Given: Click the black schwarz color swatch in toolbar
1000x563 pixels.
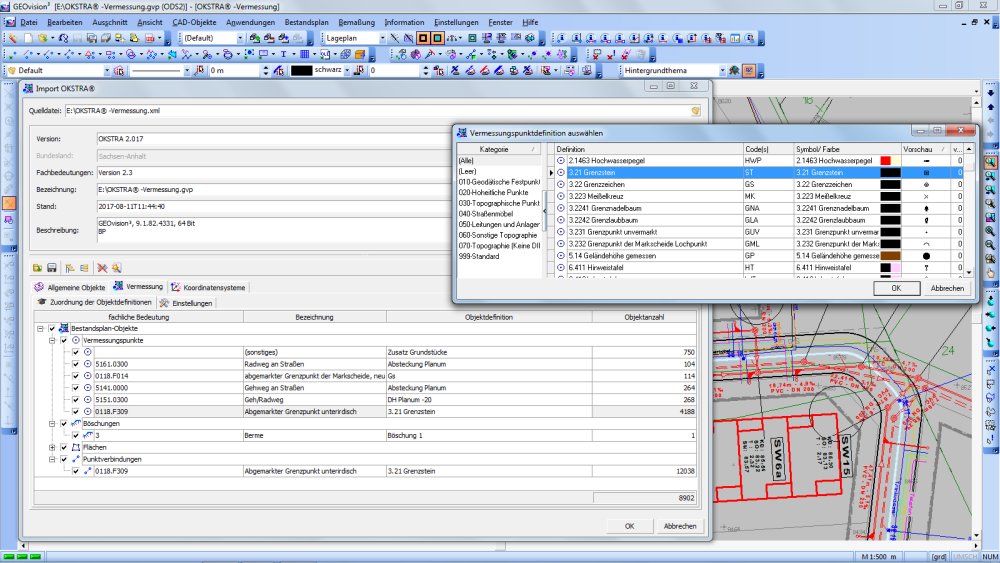Looking at the screenshot, I should pyautogui.click(x=301, y=71).
